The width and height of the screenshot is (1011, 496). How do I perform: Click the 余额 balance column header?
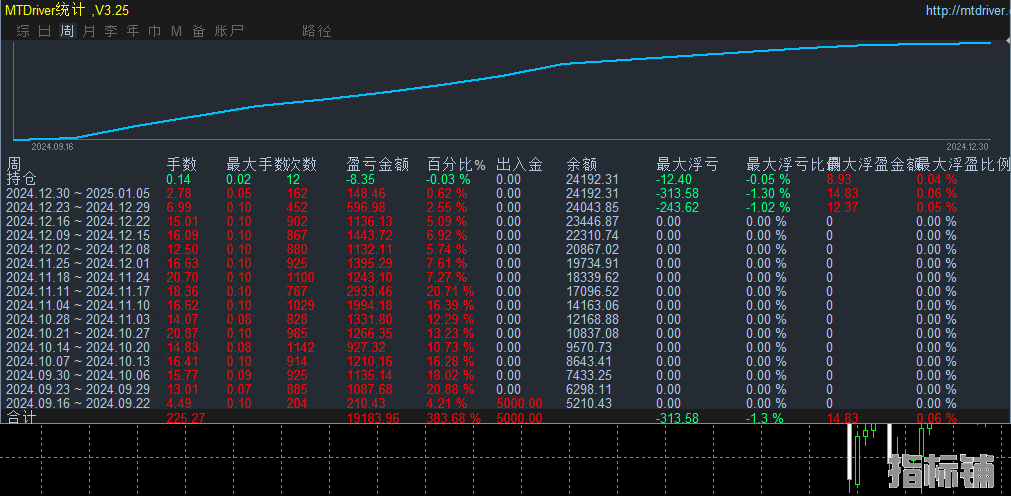[581, 164]
